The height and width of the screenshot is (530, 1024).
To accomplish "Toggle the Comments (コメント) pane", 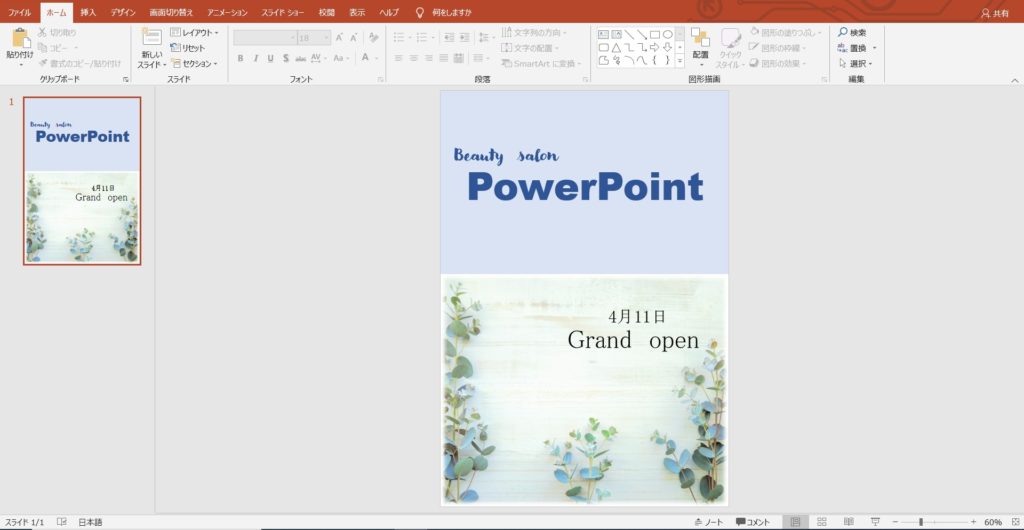I will (753, 522).
